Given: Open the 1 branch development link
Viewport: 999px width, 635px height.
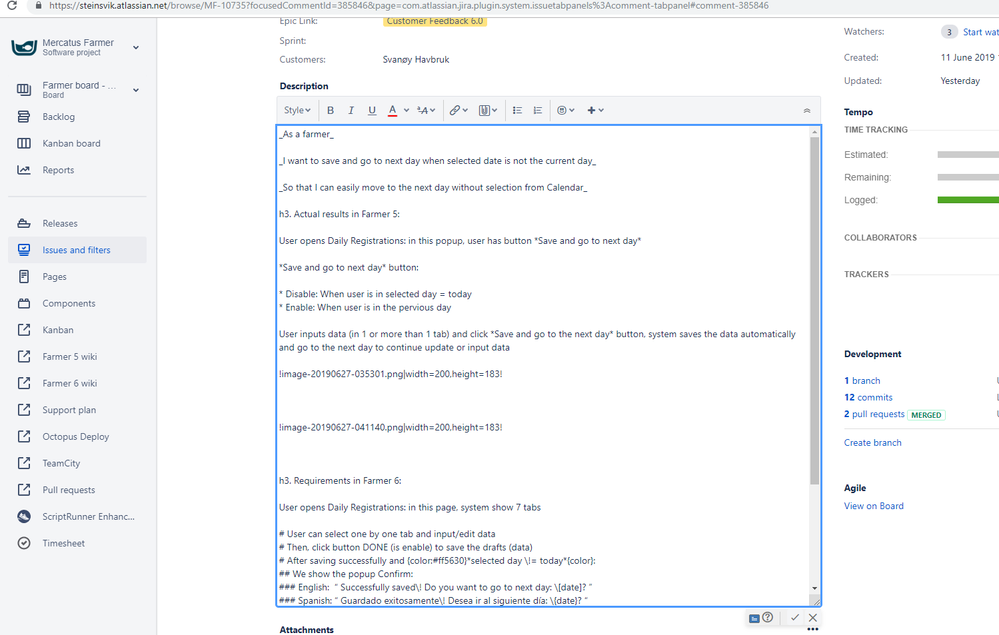Looking at the screenshot, I should [862, 381].
